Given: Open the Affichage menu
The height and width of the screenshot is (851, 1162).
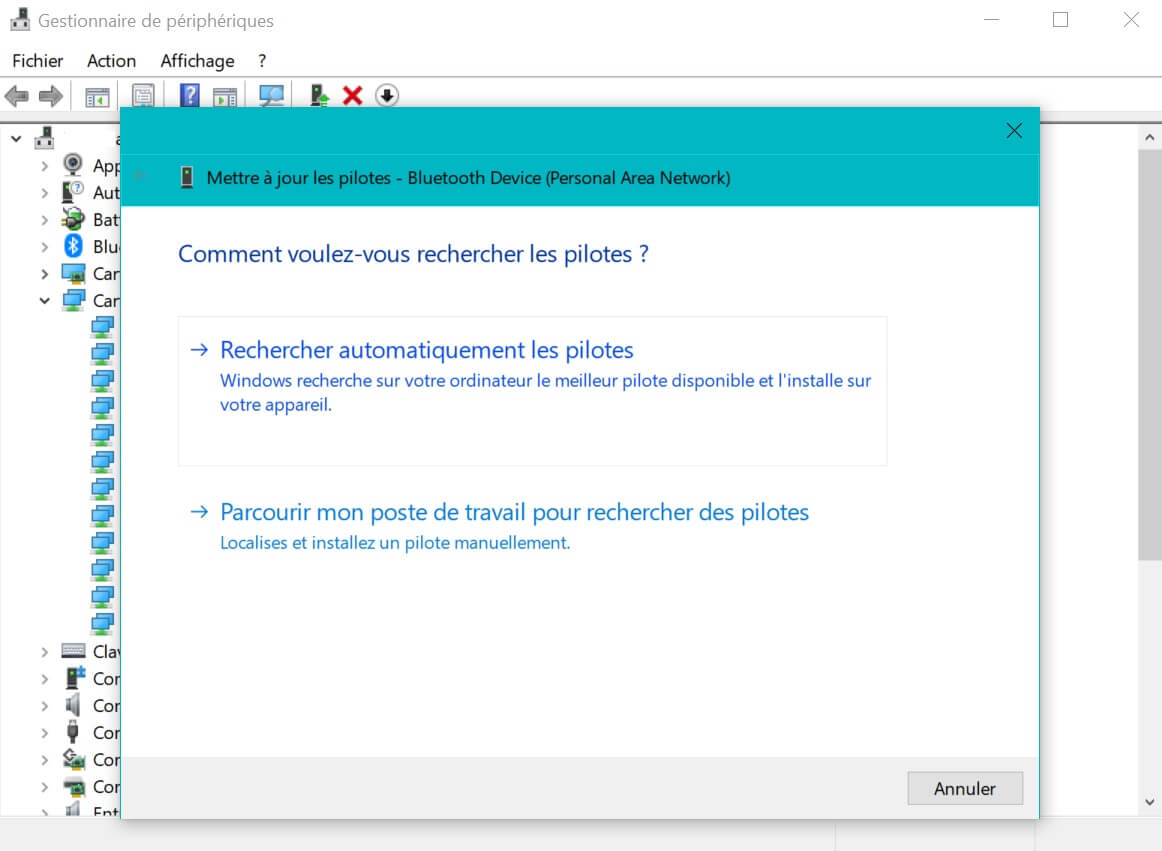Looking at the screenshot, I should pos(198,61).
